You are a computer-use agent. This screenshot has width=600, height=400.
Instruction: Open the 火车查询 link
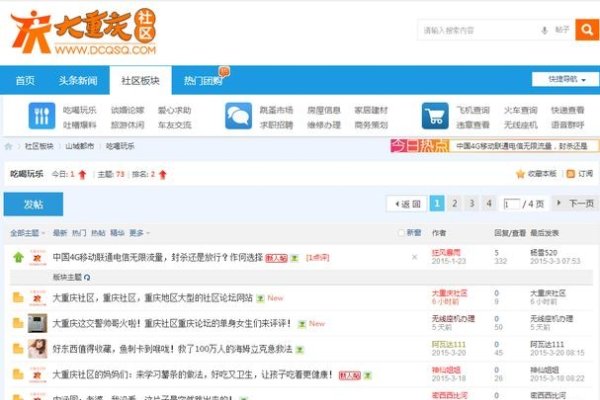pos(520,110)
